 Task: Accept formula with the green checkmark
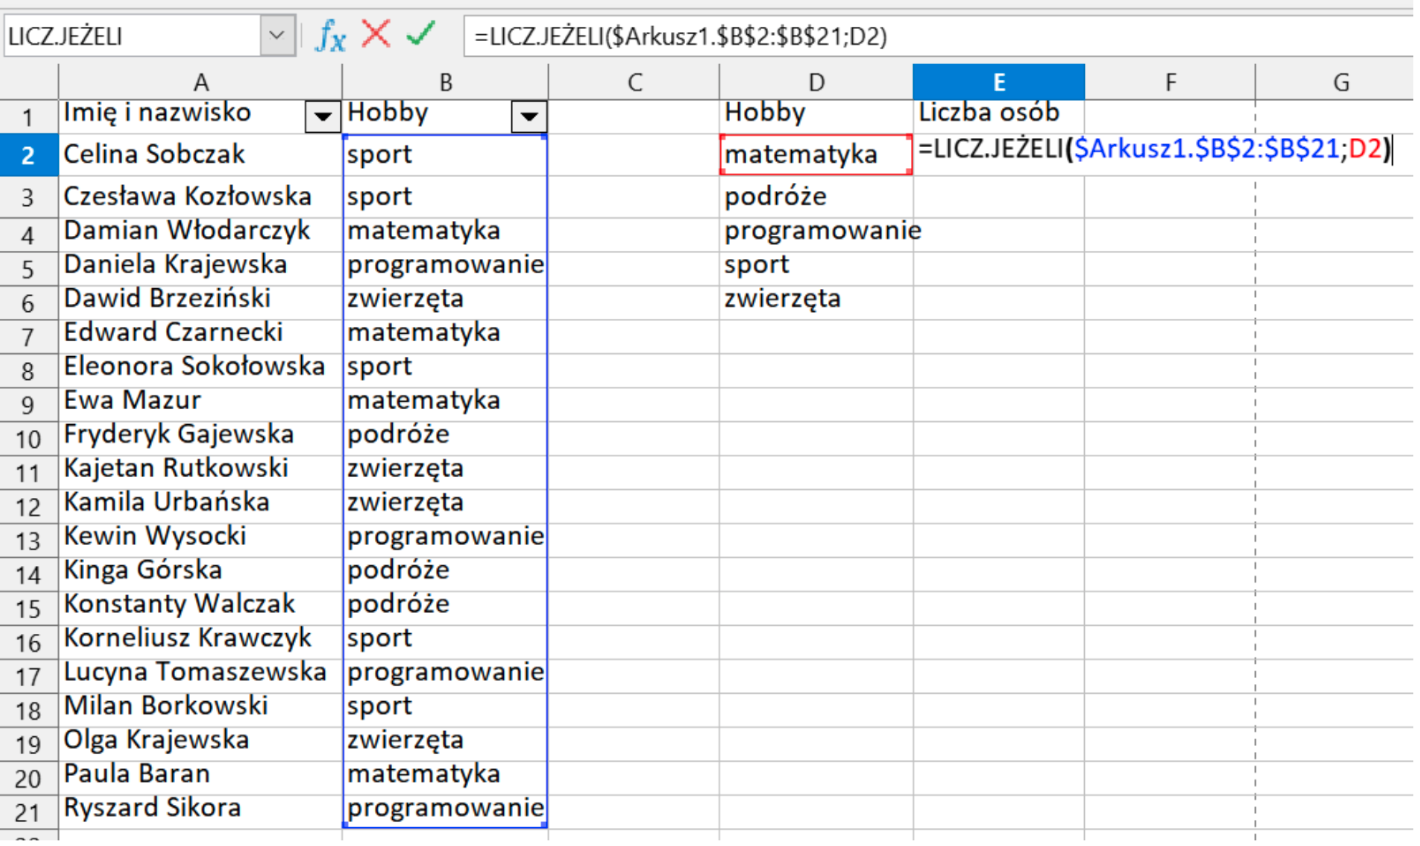click(421, 35)
